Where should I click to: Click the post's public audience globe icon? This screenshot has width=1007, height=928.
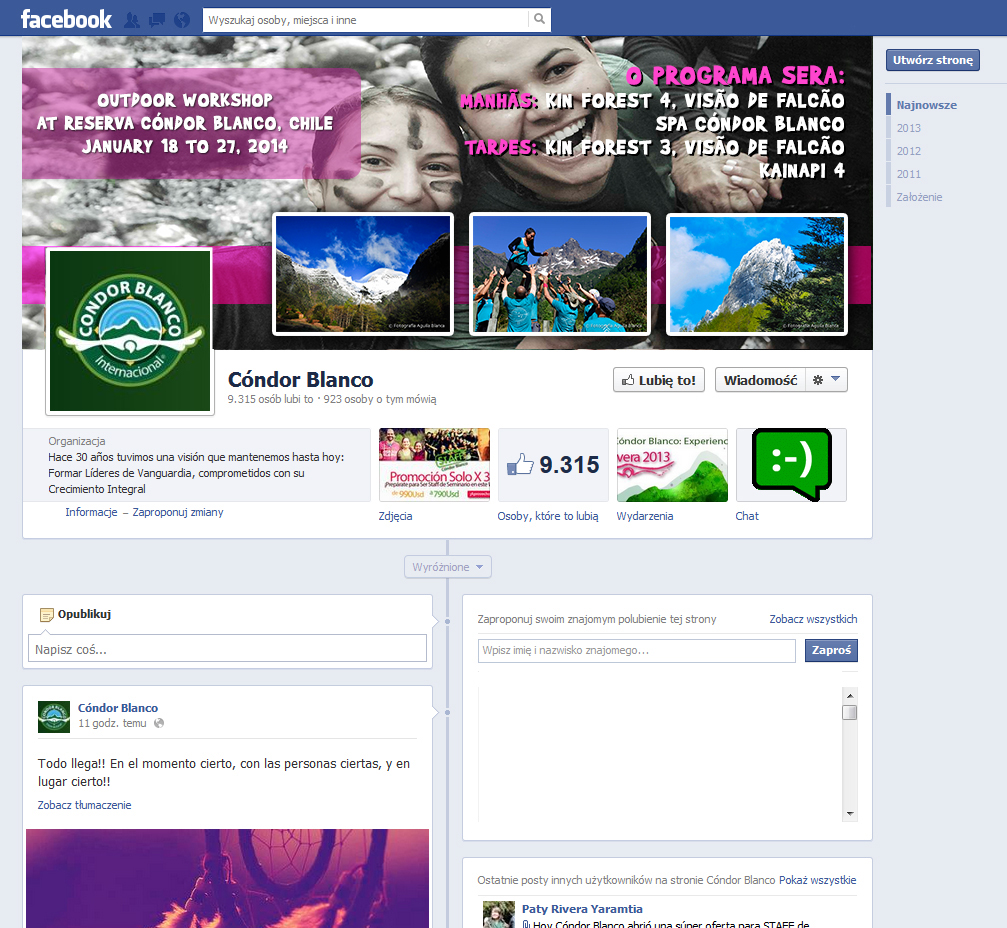[x=159, y=723]
